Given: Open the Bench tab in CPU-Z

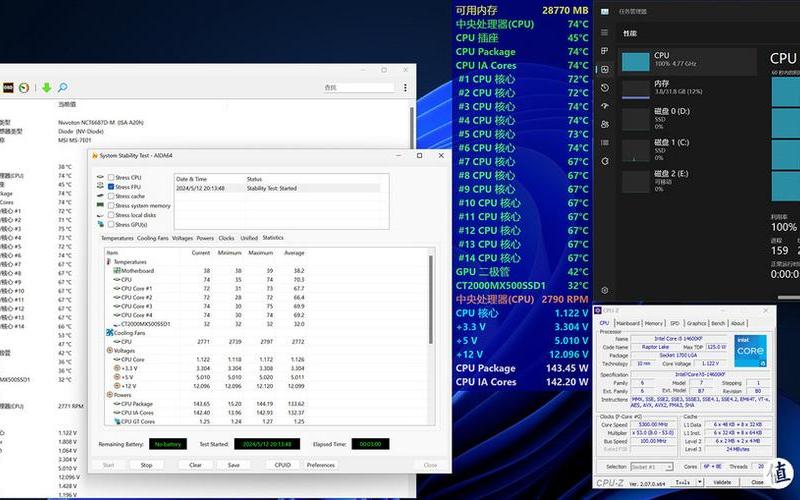Looking at the screenshot, I should pyautogui.click(x=718, y=323).
